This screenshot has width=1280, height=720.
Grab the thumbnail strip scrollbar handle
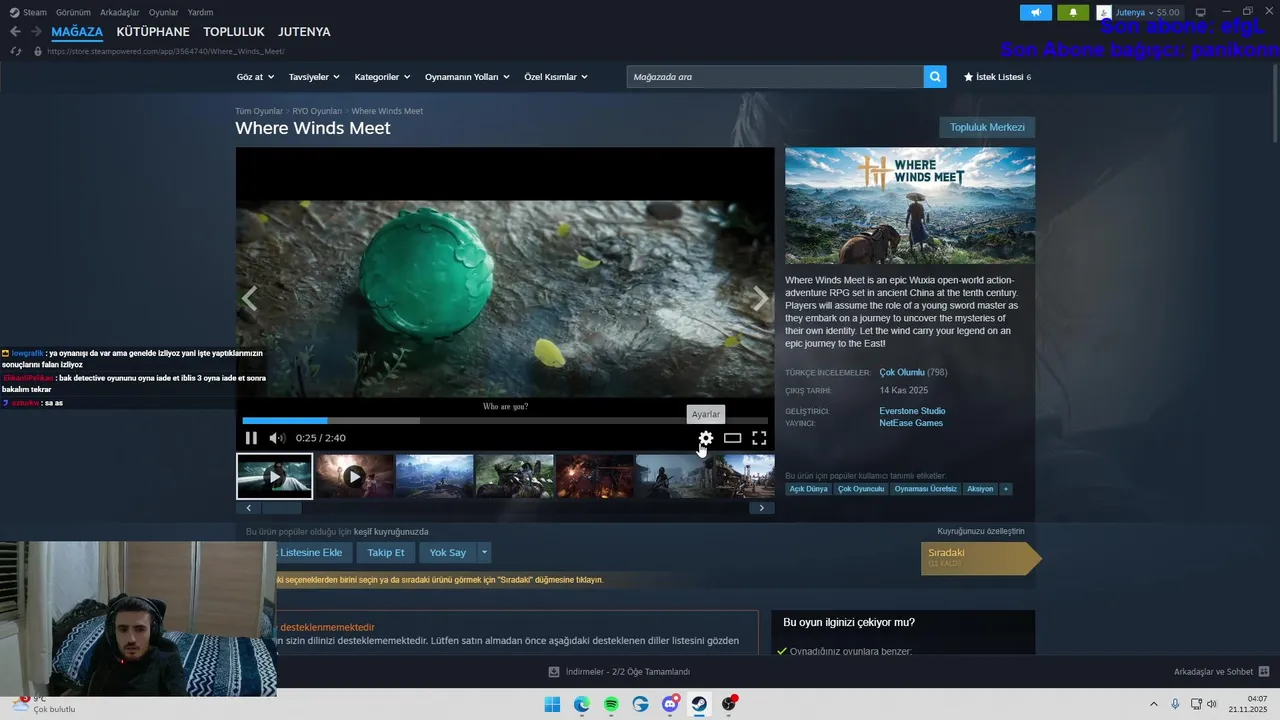click(281, 508)
